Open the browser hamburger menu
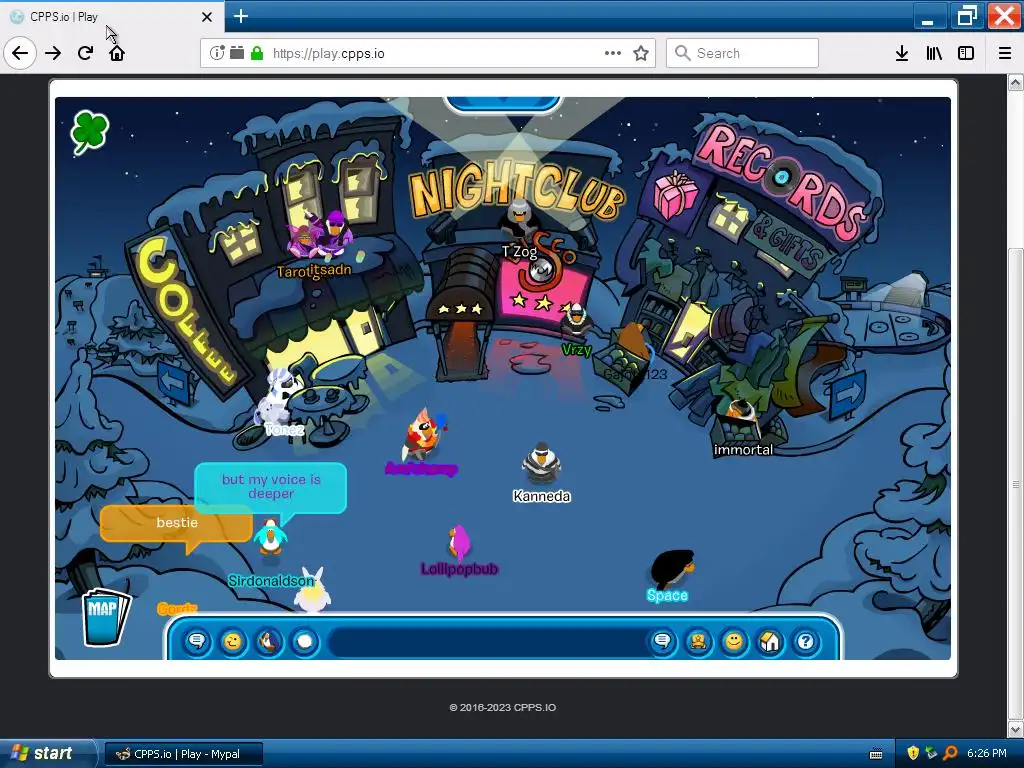The height and width of the screenshot is (768, 1024). pyautogui.click(x=1005, y=53)
